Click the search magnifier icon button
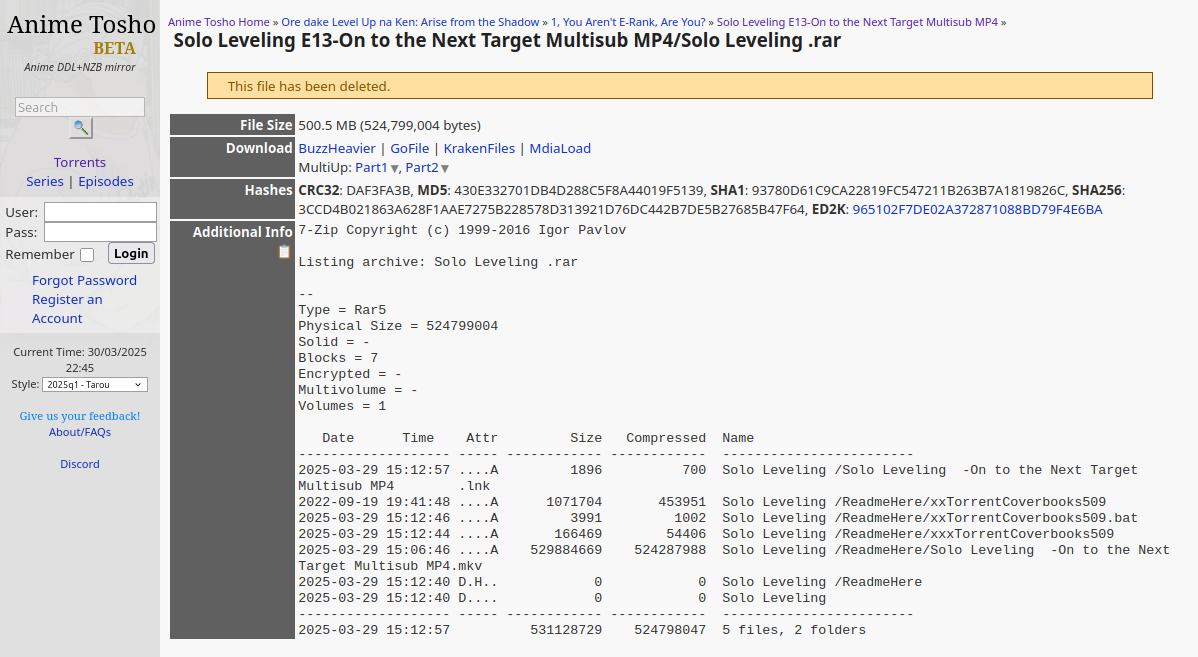The image size is (1198, 657). [x=81, y=128]
